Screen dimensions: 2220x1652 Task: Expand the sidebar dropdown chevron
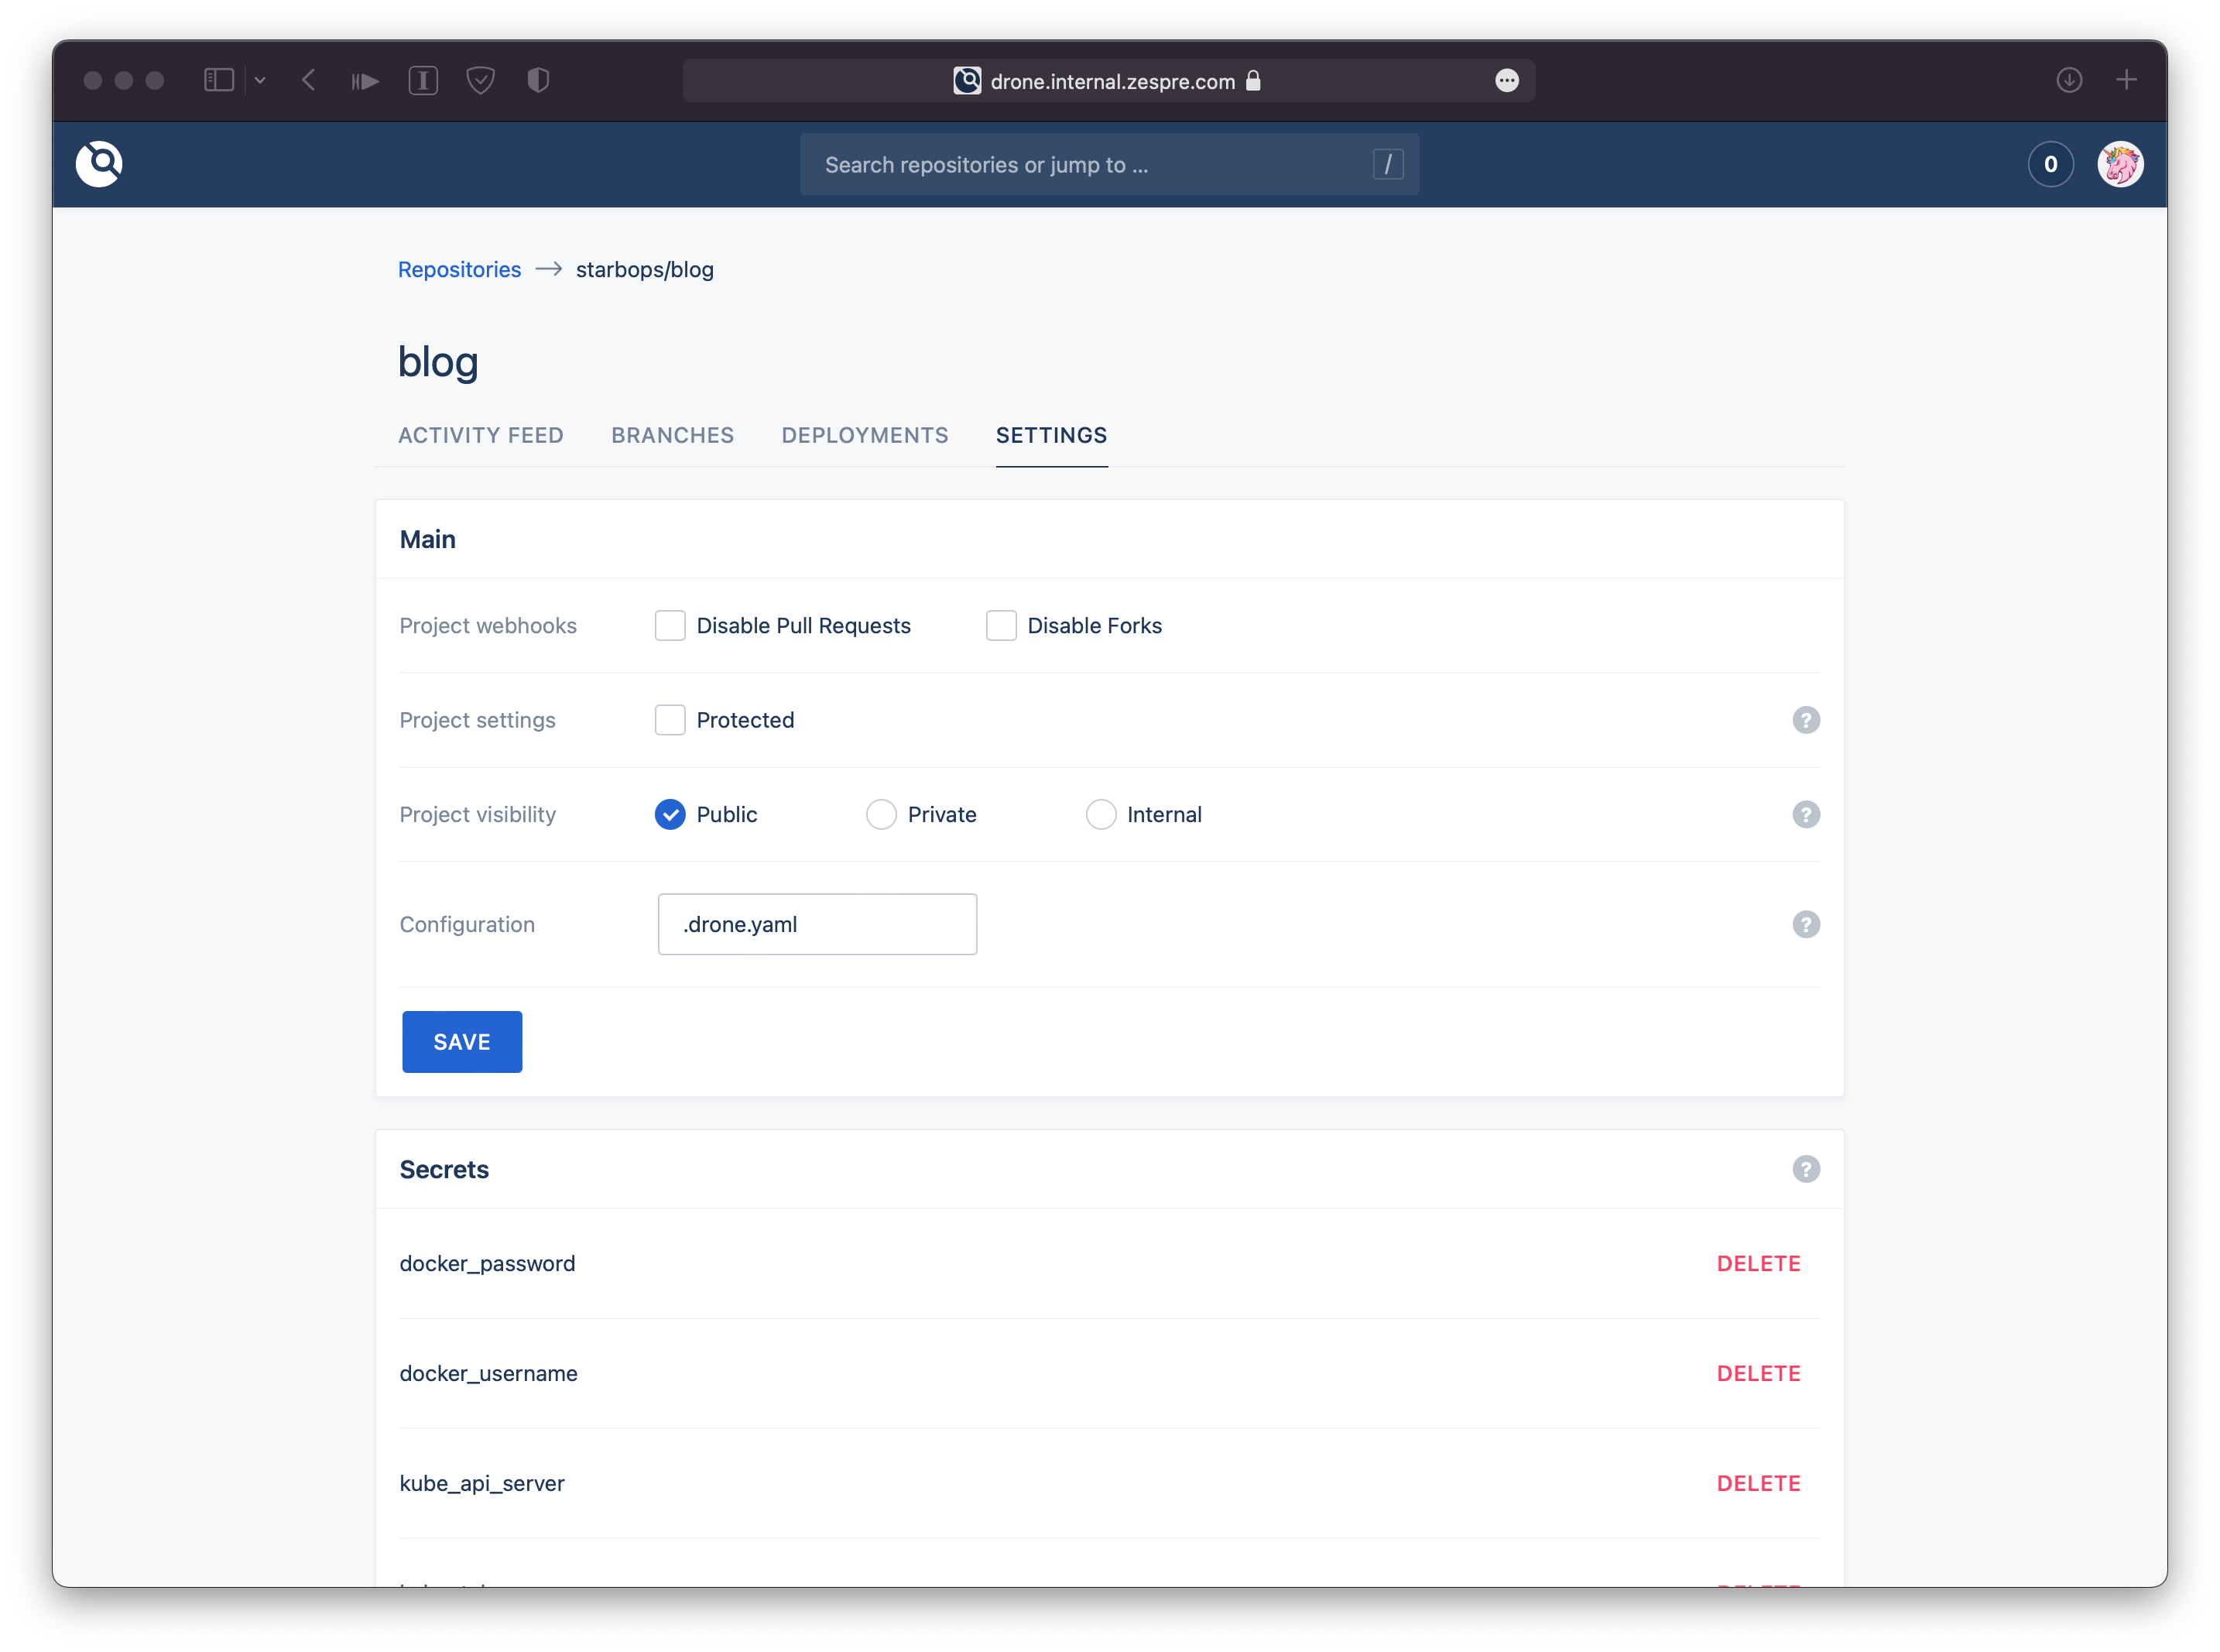tap(260, 80)
